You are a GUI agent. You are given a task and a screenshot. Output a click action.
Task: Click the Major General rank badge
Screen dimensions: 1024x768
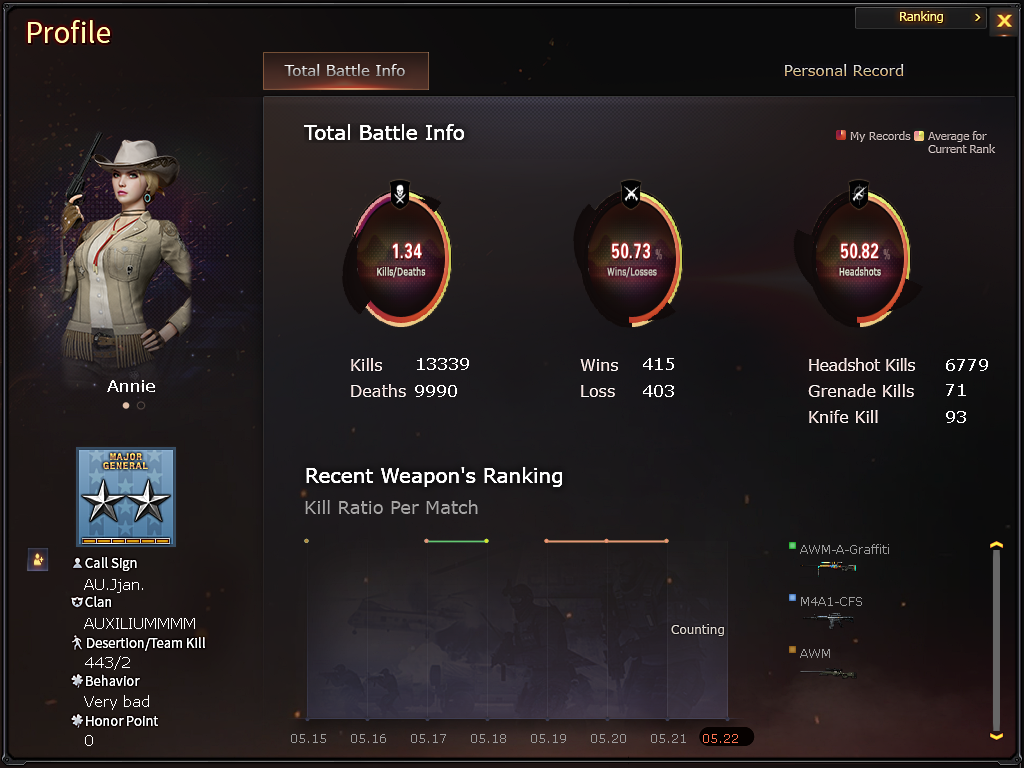point(126,497)
